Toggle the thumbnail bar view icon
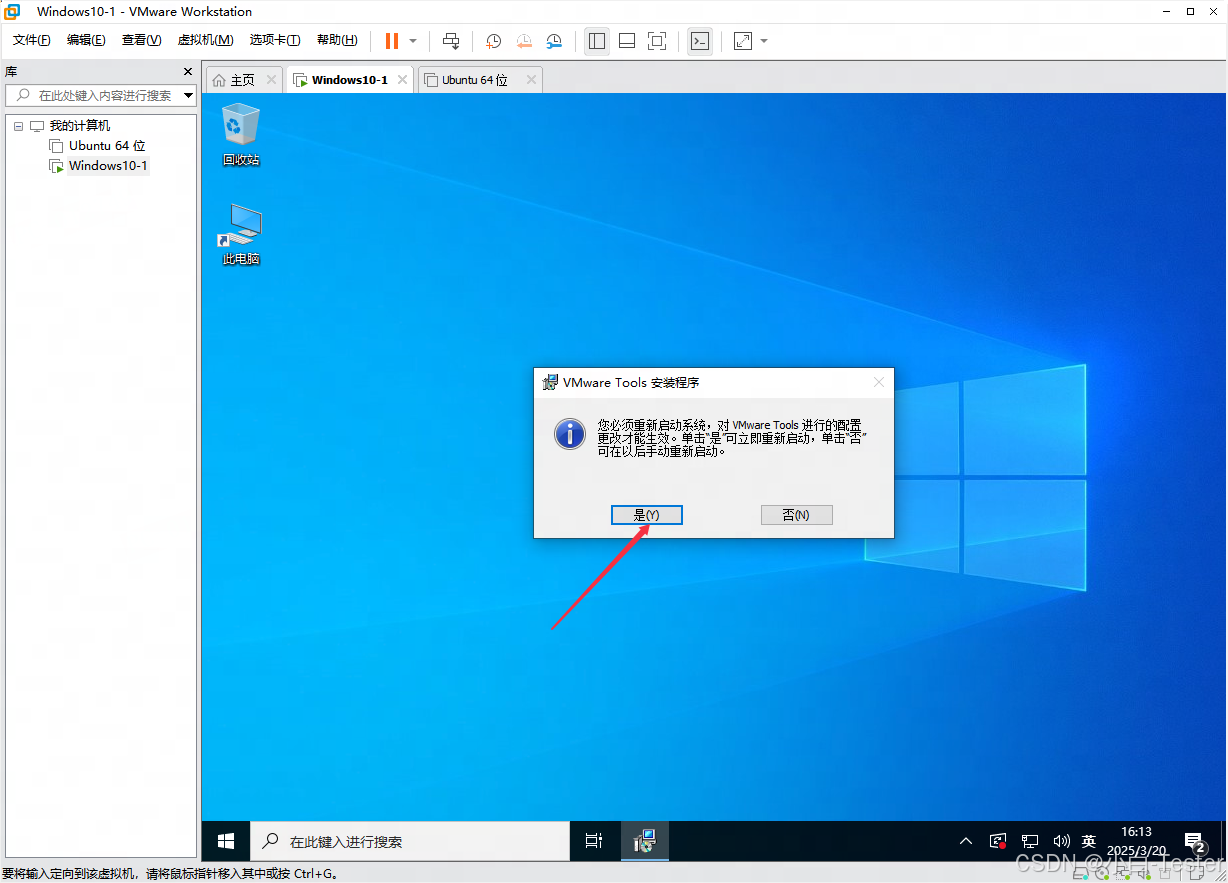Viewport: 1228px width, 883px height. pos(627,41)
